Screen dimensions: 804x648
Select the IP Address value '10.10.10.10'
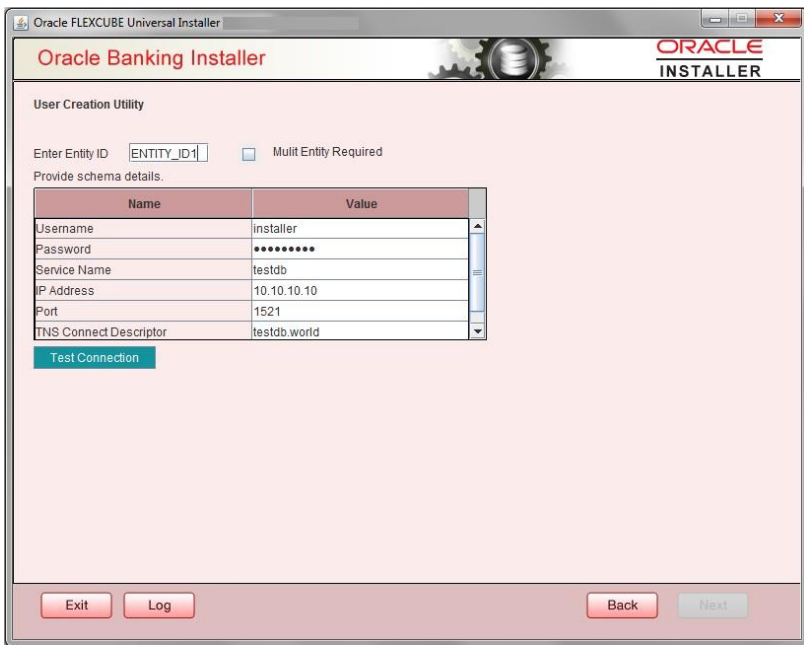coord(360,291)
